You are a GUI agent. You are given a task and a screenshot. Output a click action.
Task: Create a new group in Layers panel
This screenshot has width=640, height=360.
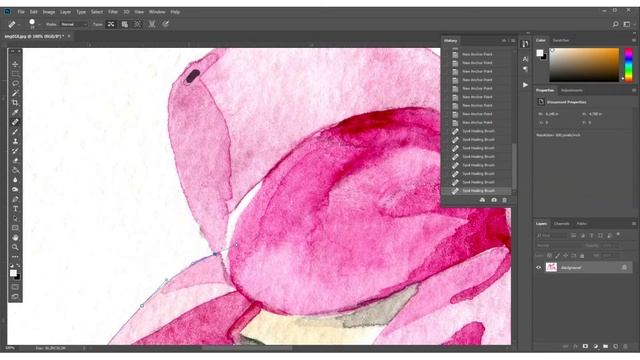pyautogui.click(x=605, y=346)
